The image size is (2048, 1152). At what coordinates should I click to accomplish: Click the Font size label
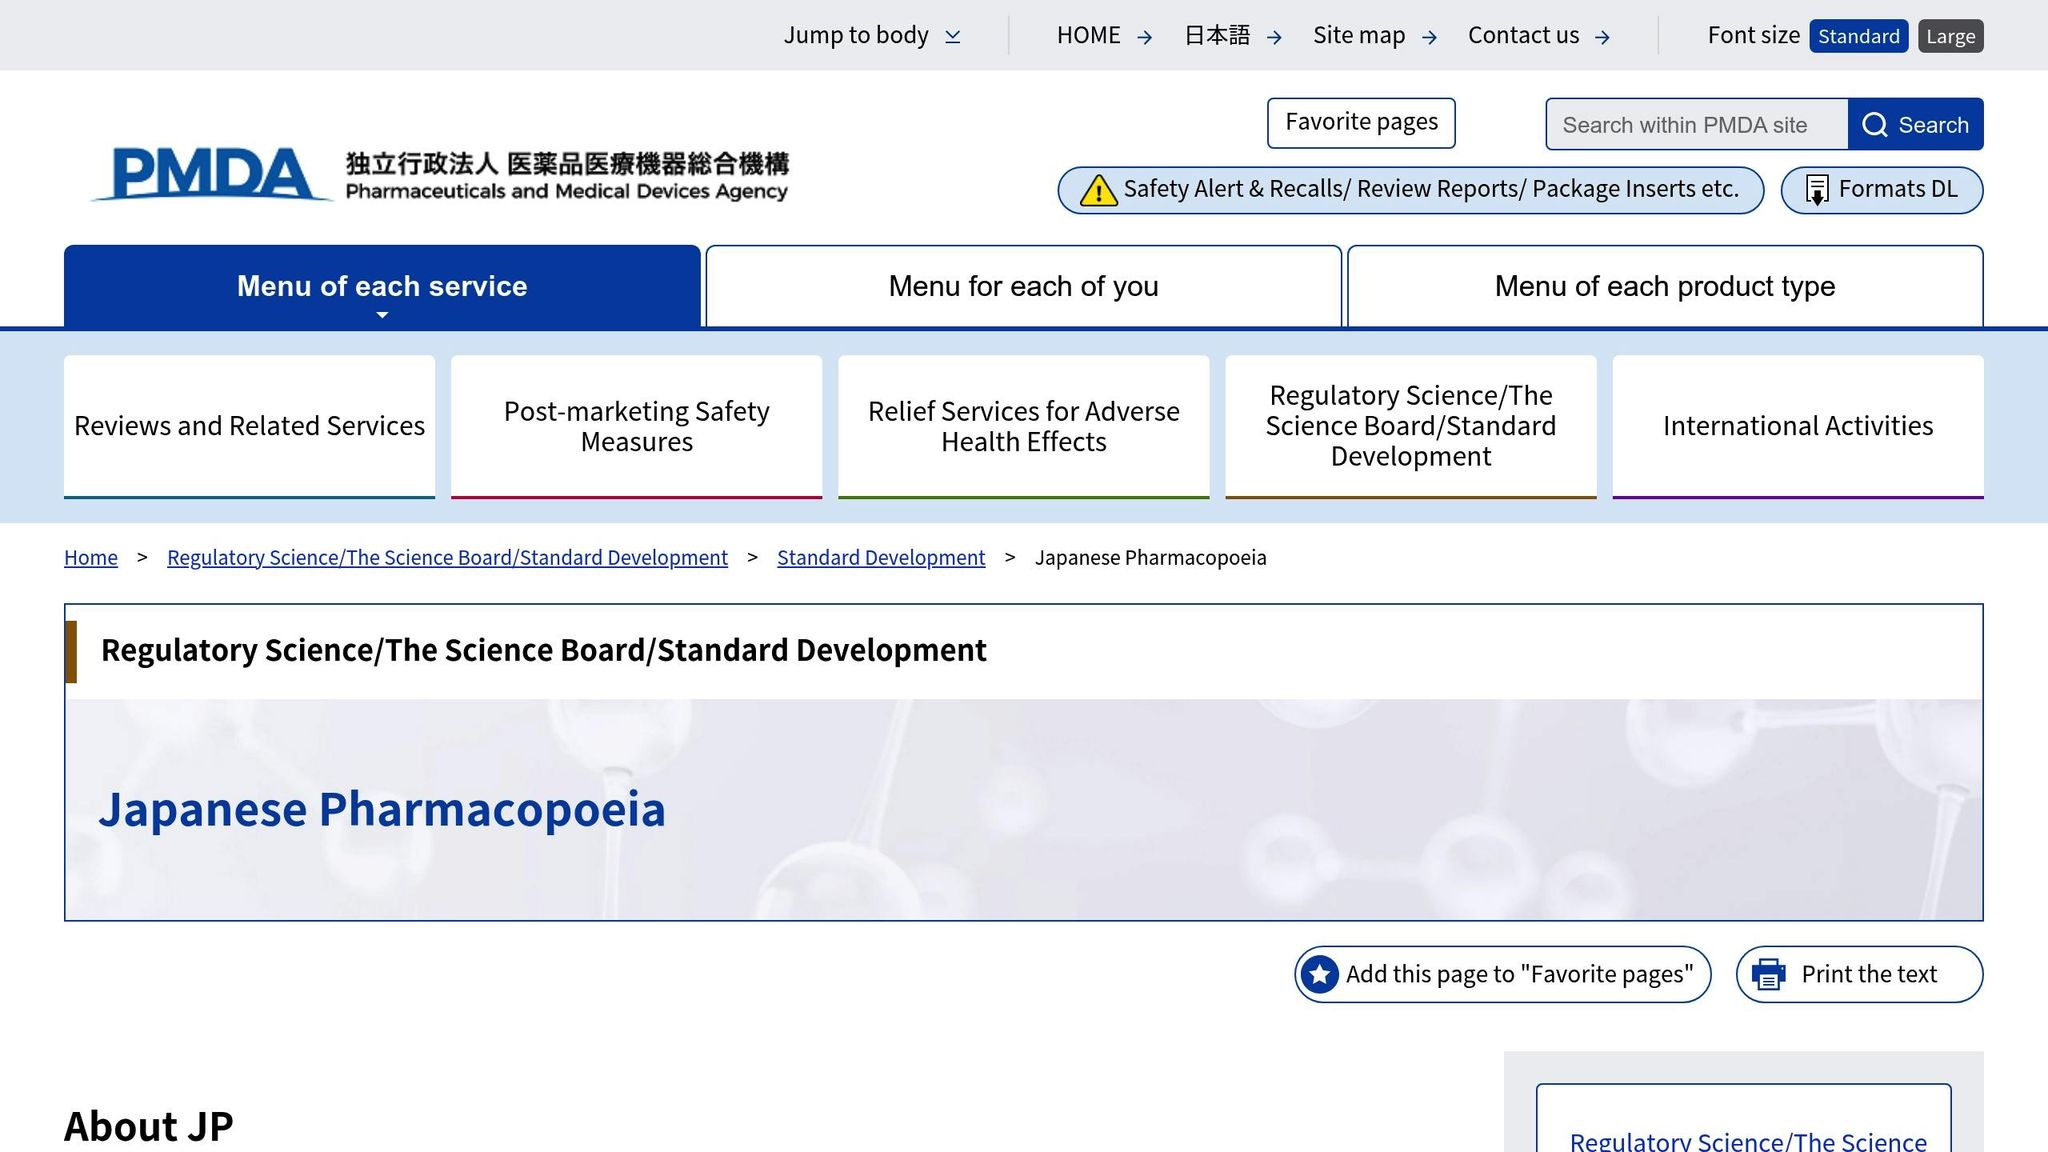click(1753, 36)
